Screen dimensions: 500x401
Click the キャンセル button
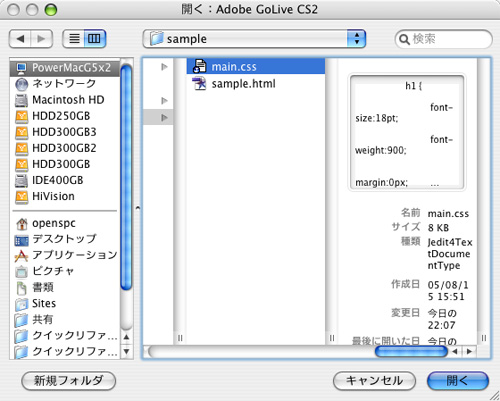pyautogui.click(x=374, y=380)
